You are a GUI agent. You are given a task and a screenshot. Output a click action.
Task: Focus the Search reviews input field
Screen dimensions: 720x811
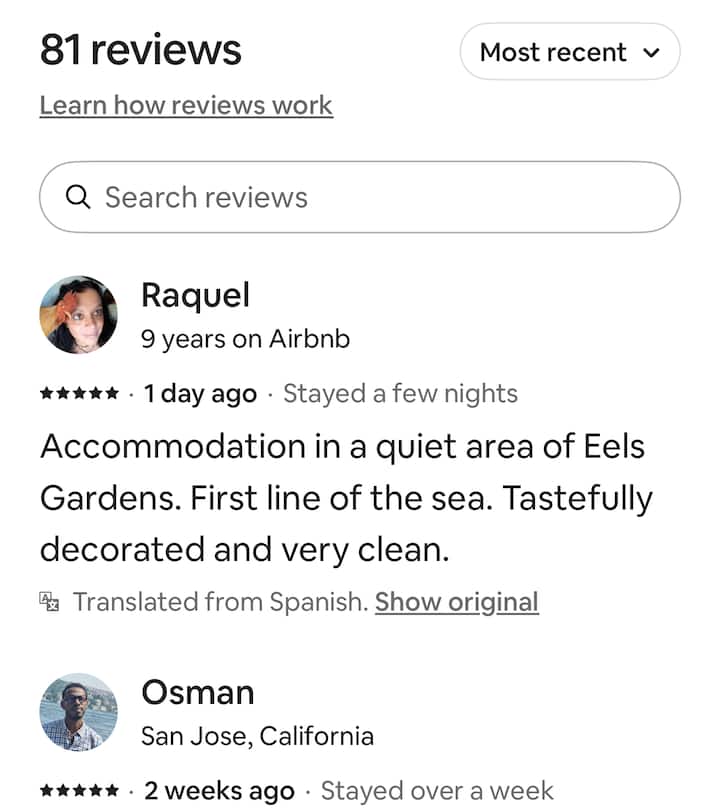(360, 197)
